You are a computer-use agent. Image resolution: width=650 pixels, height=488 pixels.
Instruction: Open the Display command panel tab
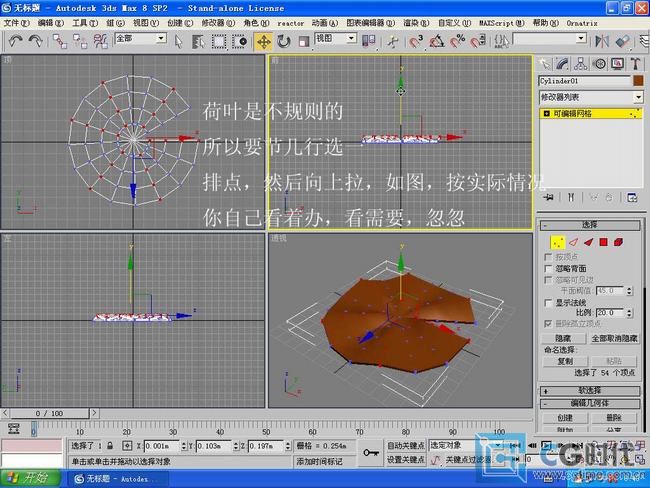[617, 64]
